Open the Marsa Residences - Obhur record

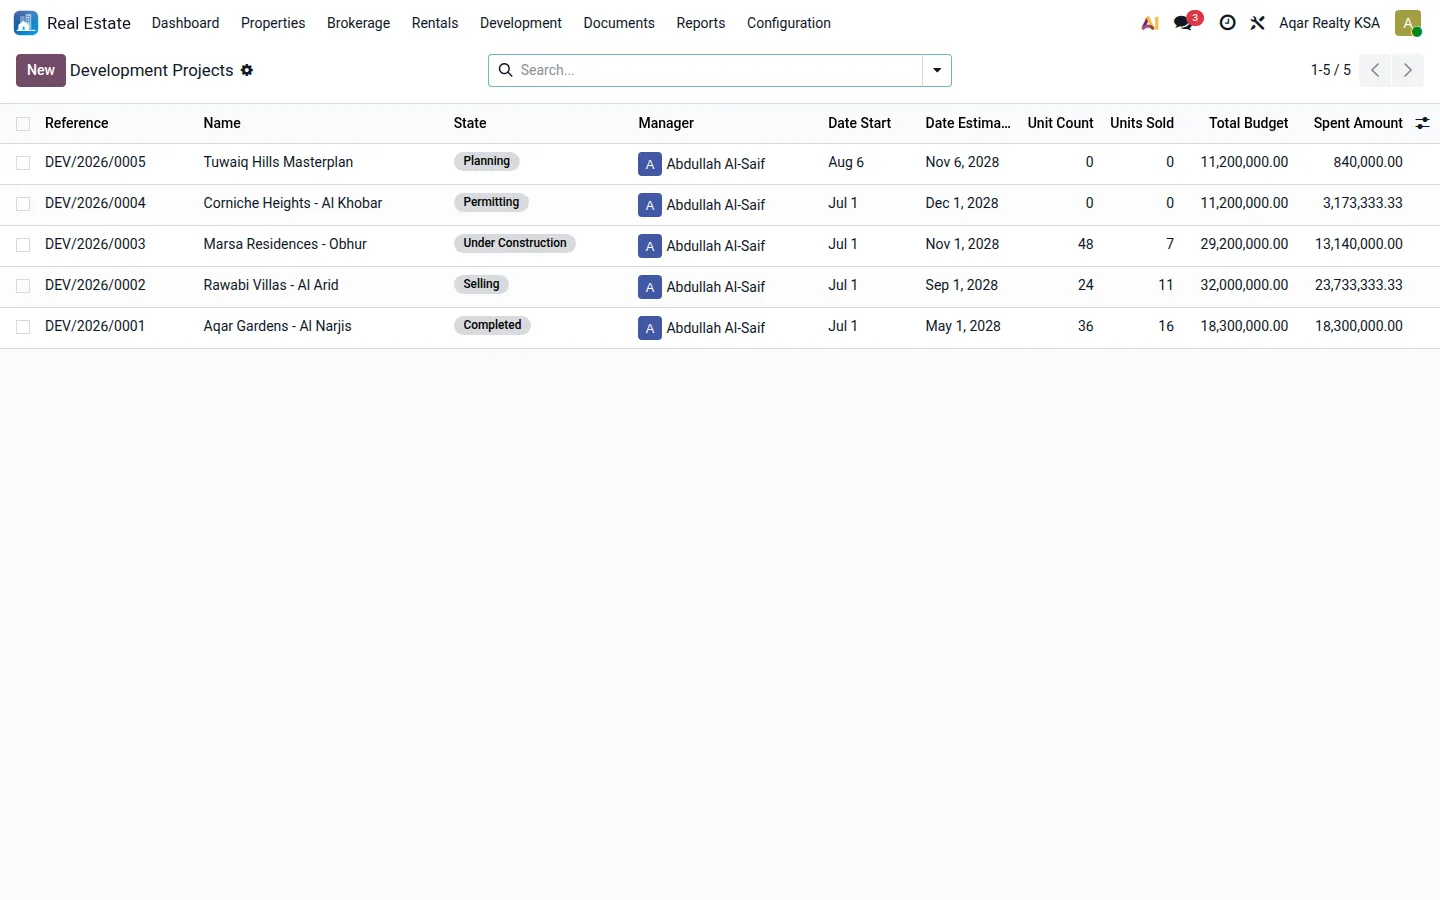285,244
